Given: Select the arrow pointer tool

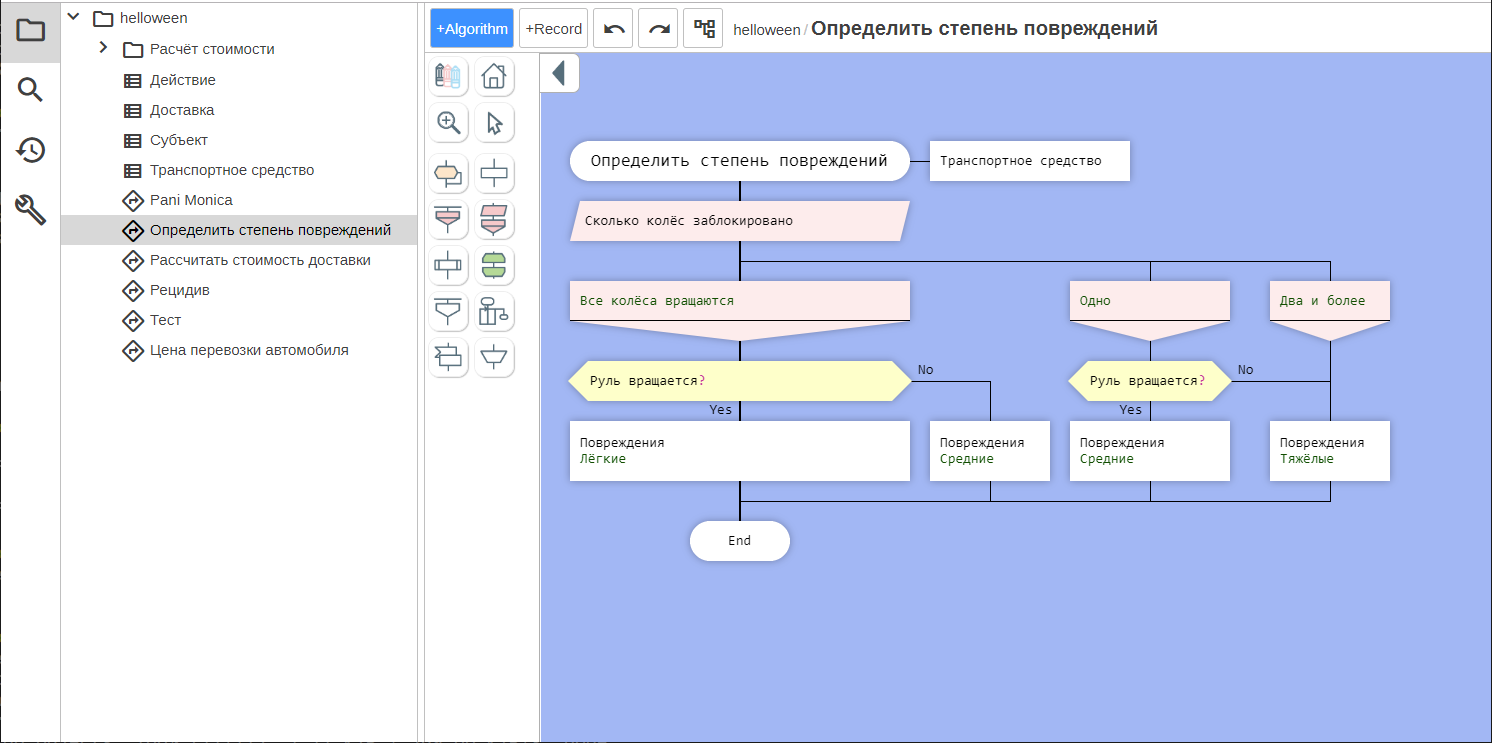Looking at the screenshot, I should 494,123.
